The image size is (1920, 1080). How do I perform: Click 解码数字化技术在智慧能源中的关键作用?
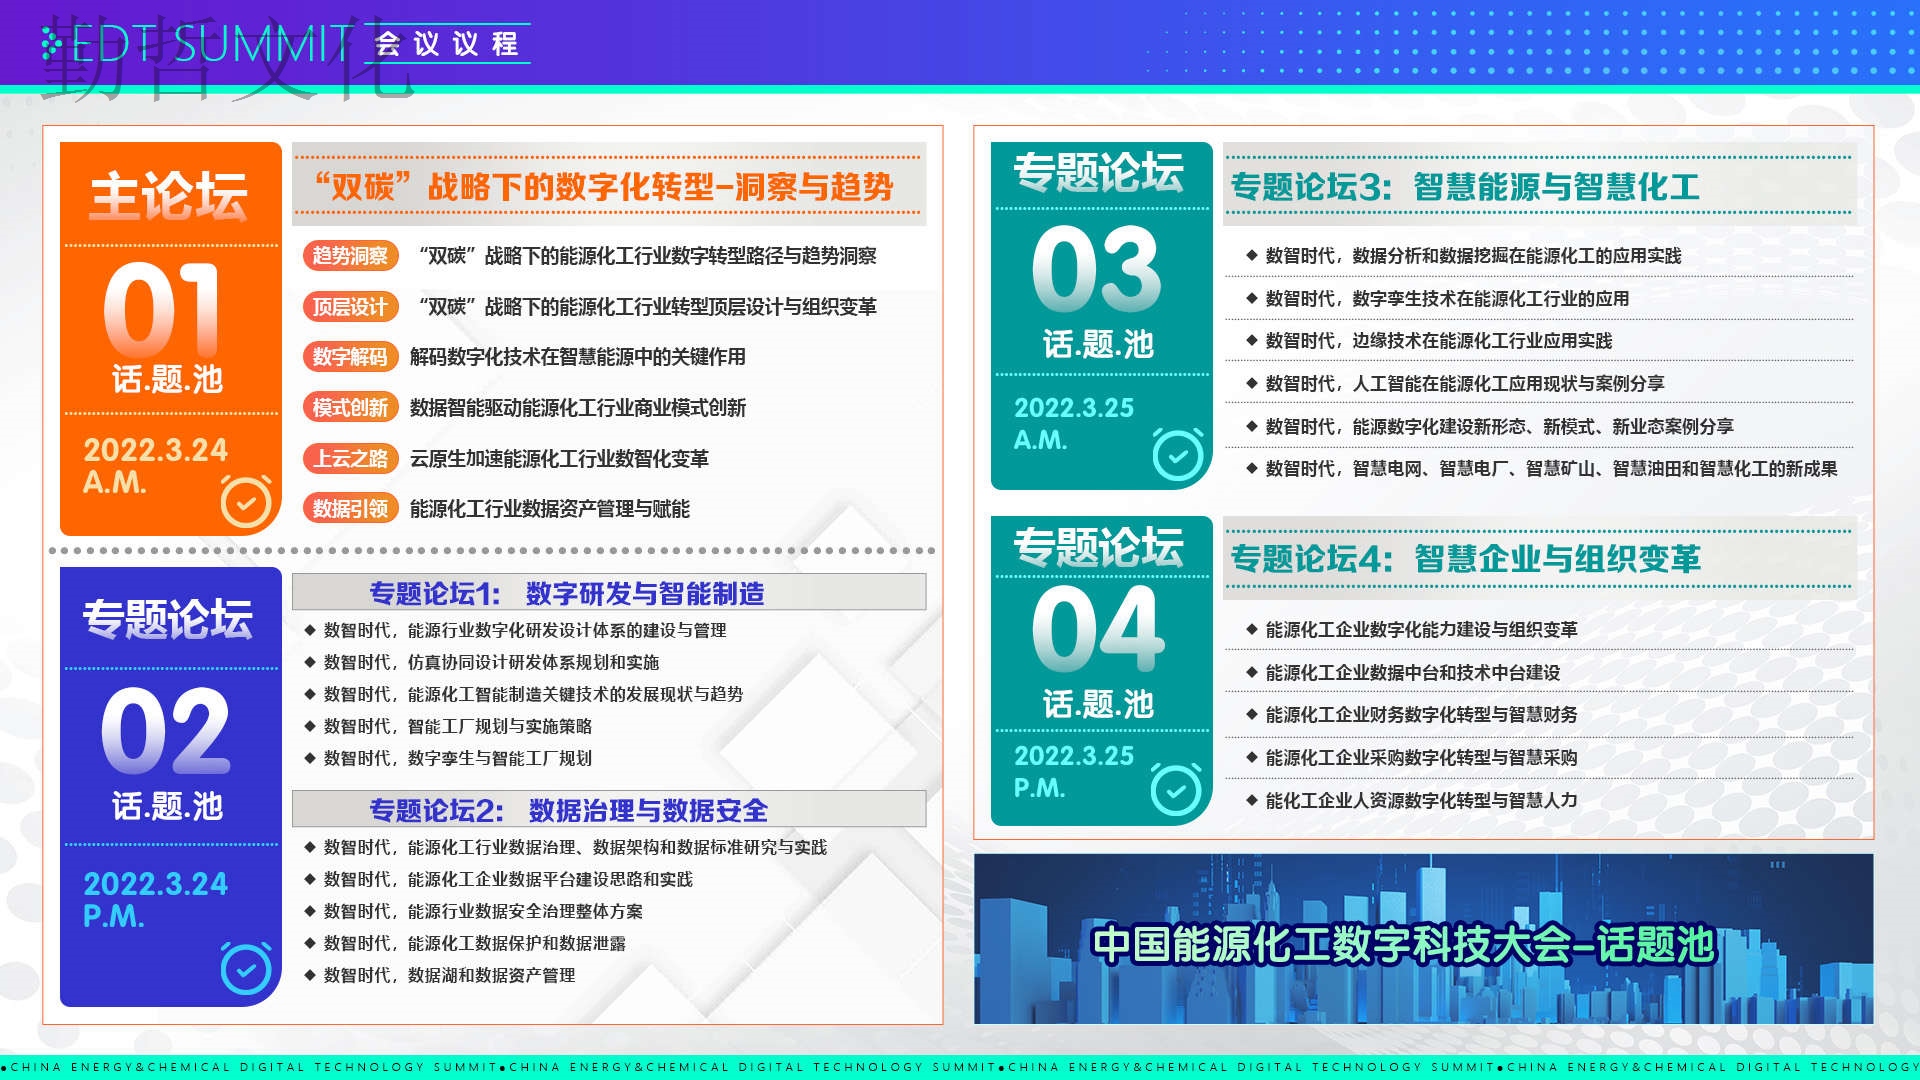(x=578, y=357)
